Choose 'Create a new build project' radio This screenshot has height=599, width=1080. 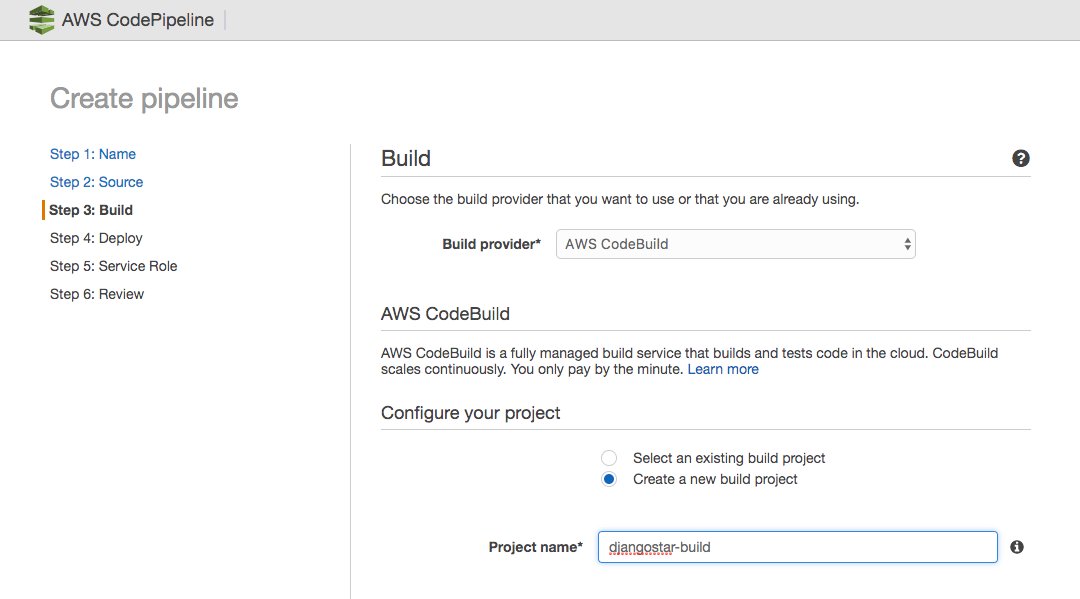coord(609,479)
